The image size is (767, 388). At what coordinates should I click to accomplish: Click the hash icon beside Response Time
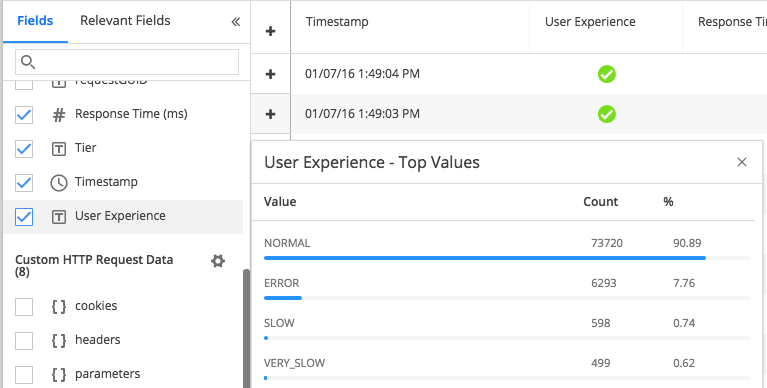(59, 115)
